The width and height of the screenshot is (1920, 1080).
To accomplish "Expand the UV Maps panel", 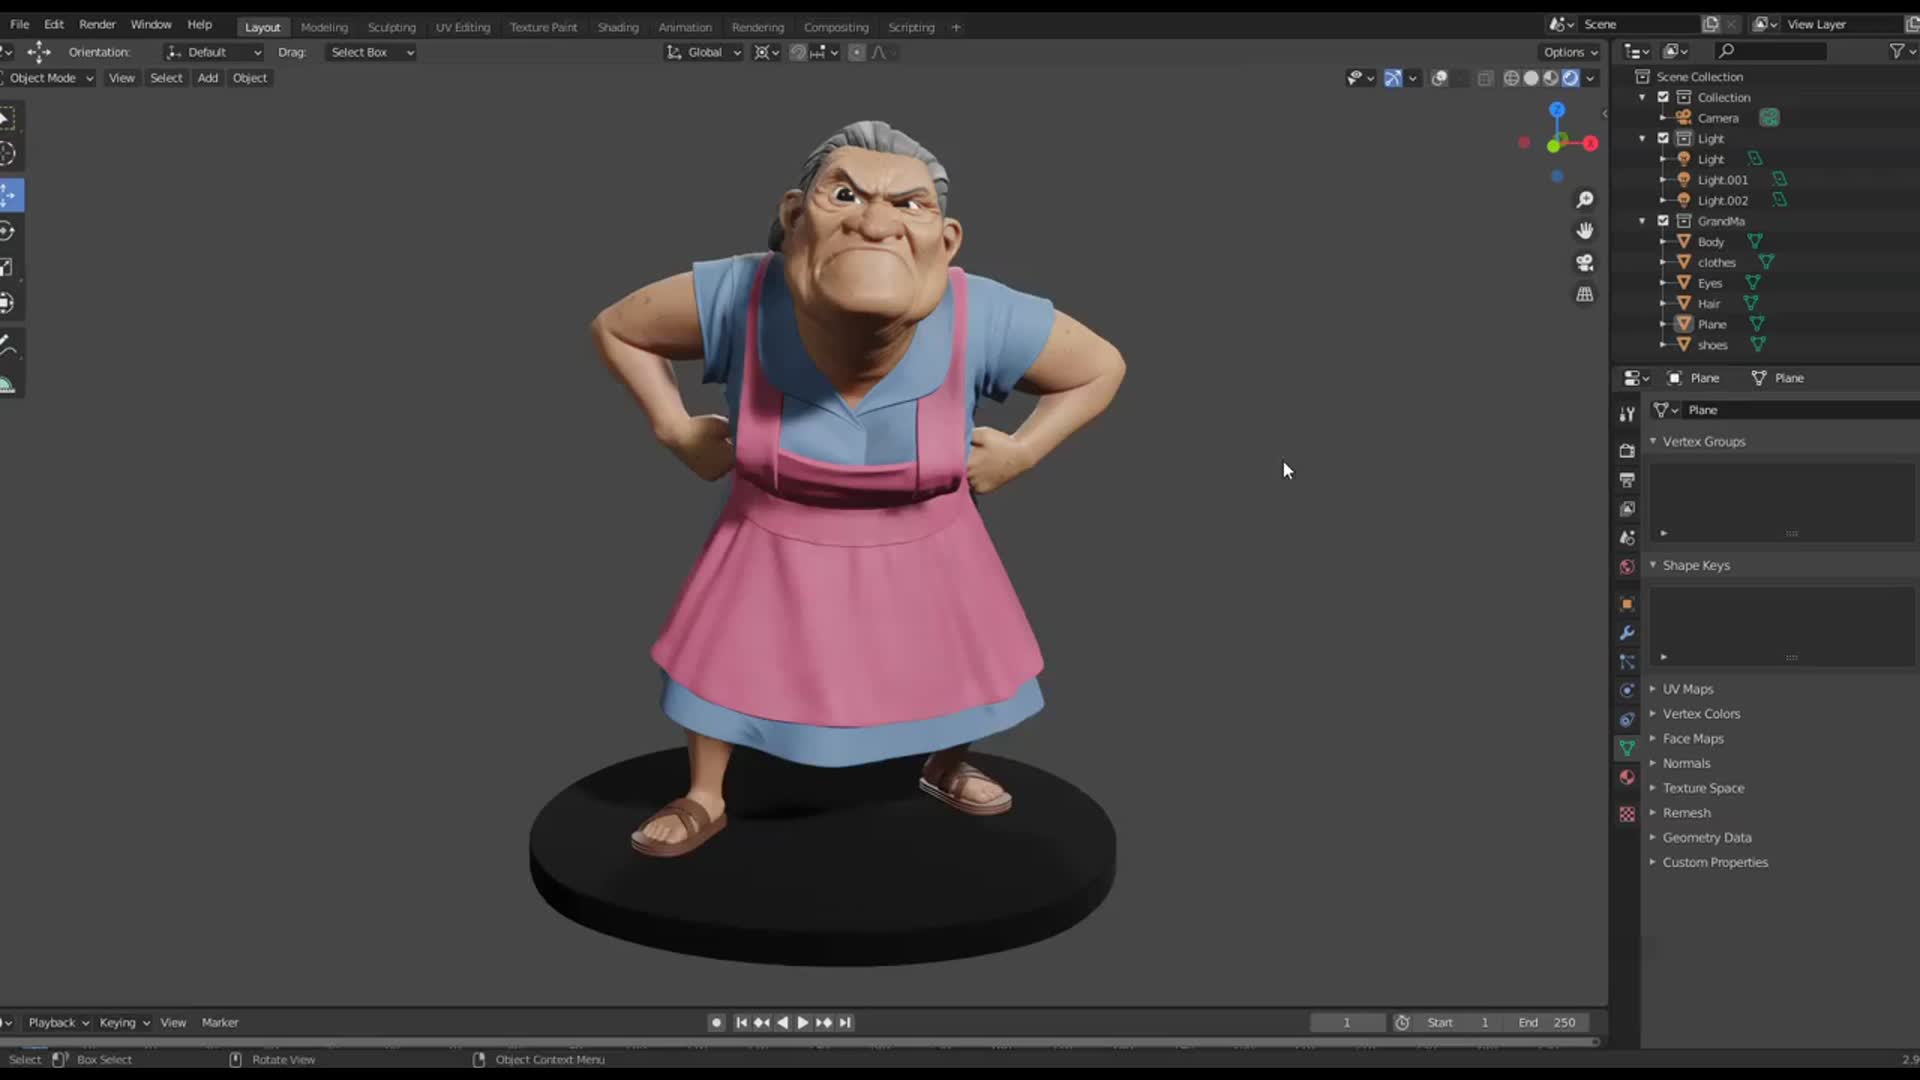I will 1687,689.
